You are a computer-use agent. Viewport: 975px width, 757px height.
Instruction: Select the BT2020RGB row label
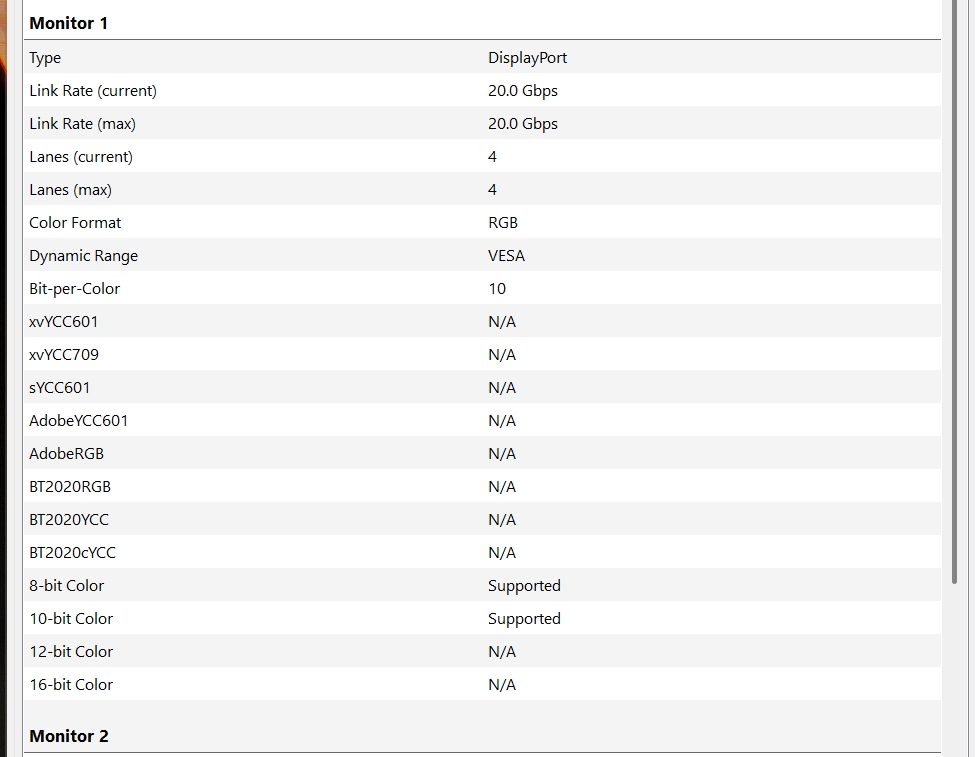70,487
